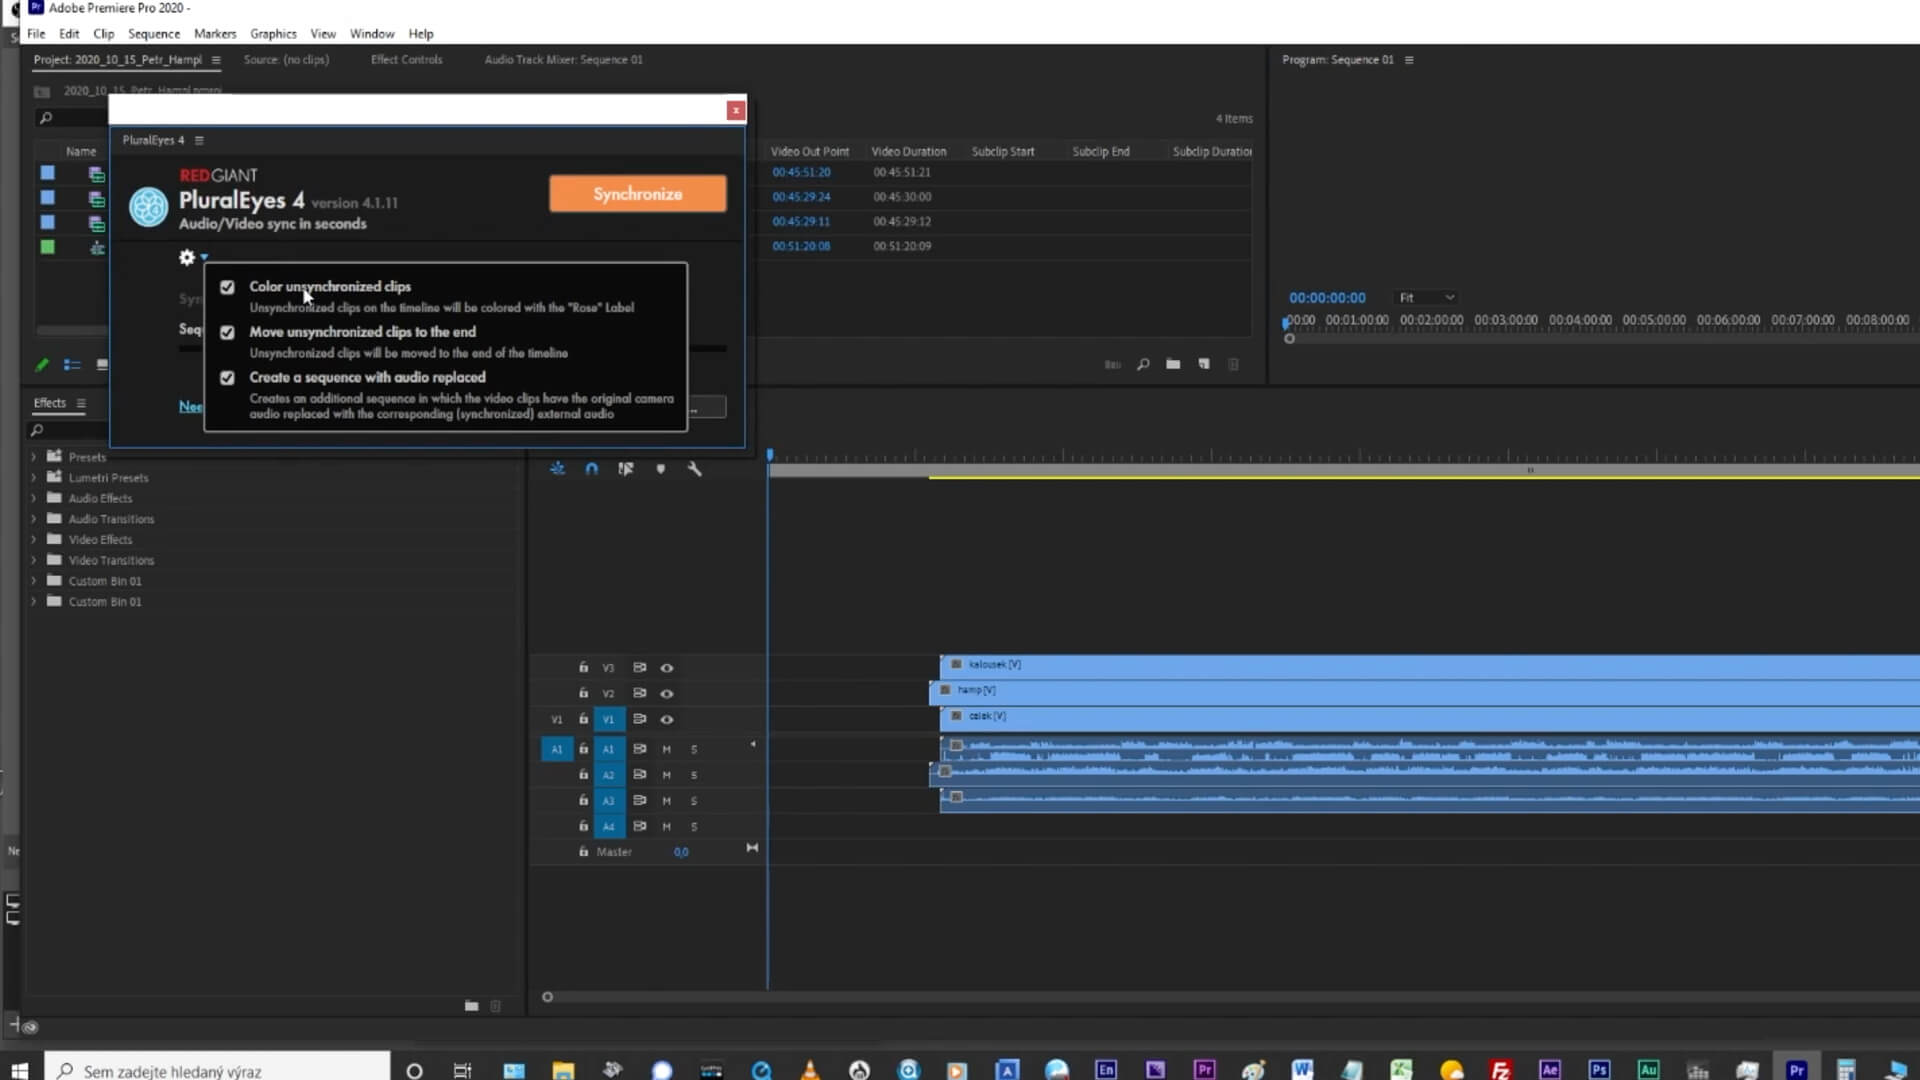This screenshot has height=1080, width=1920.
Task: Click the orange Synchronize button
Action: [x=638, y=194]
